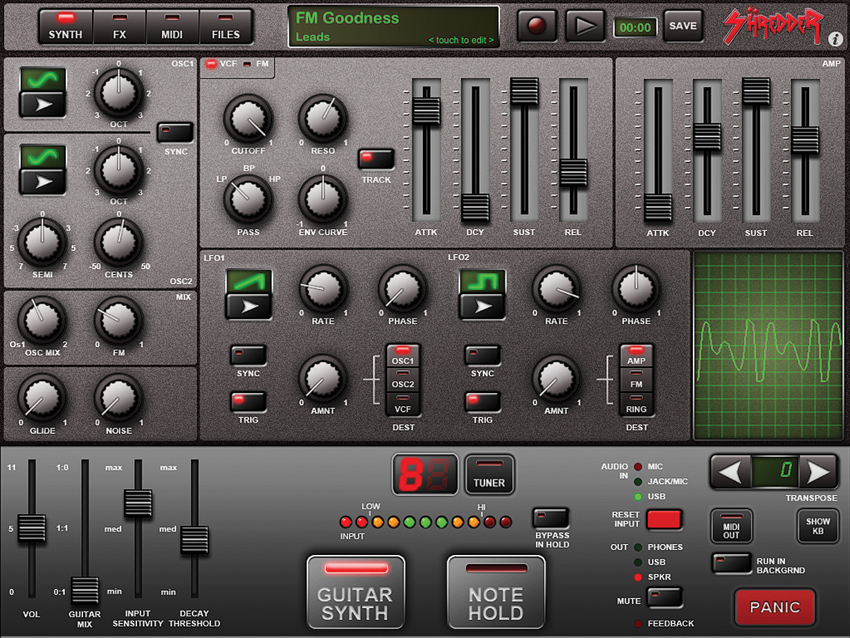Click the SAVE button
Screen dimensions: 850x638
click(683, 25)
